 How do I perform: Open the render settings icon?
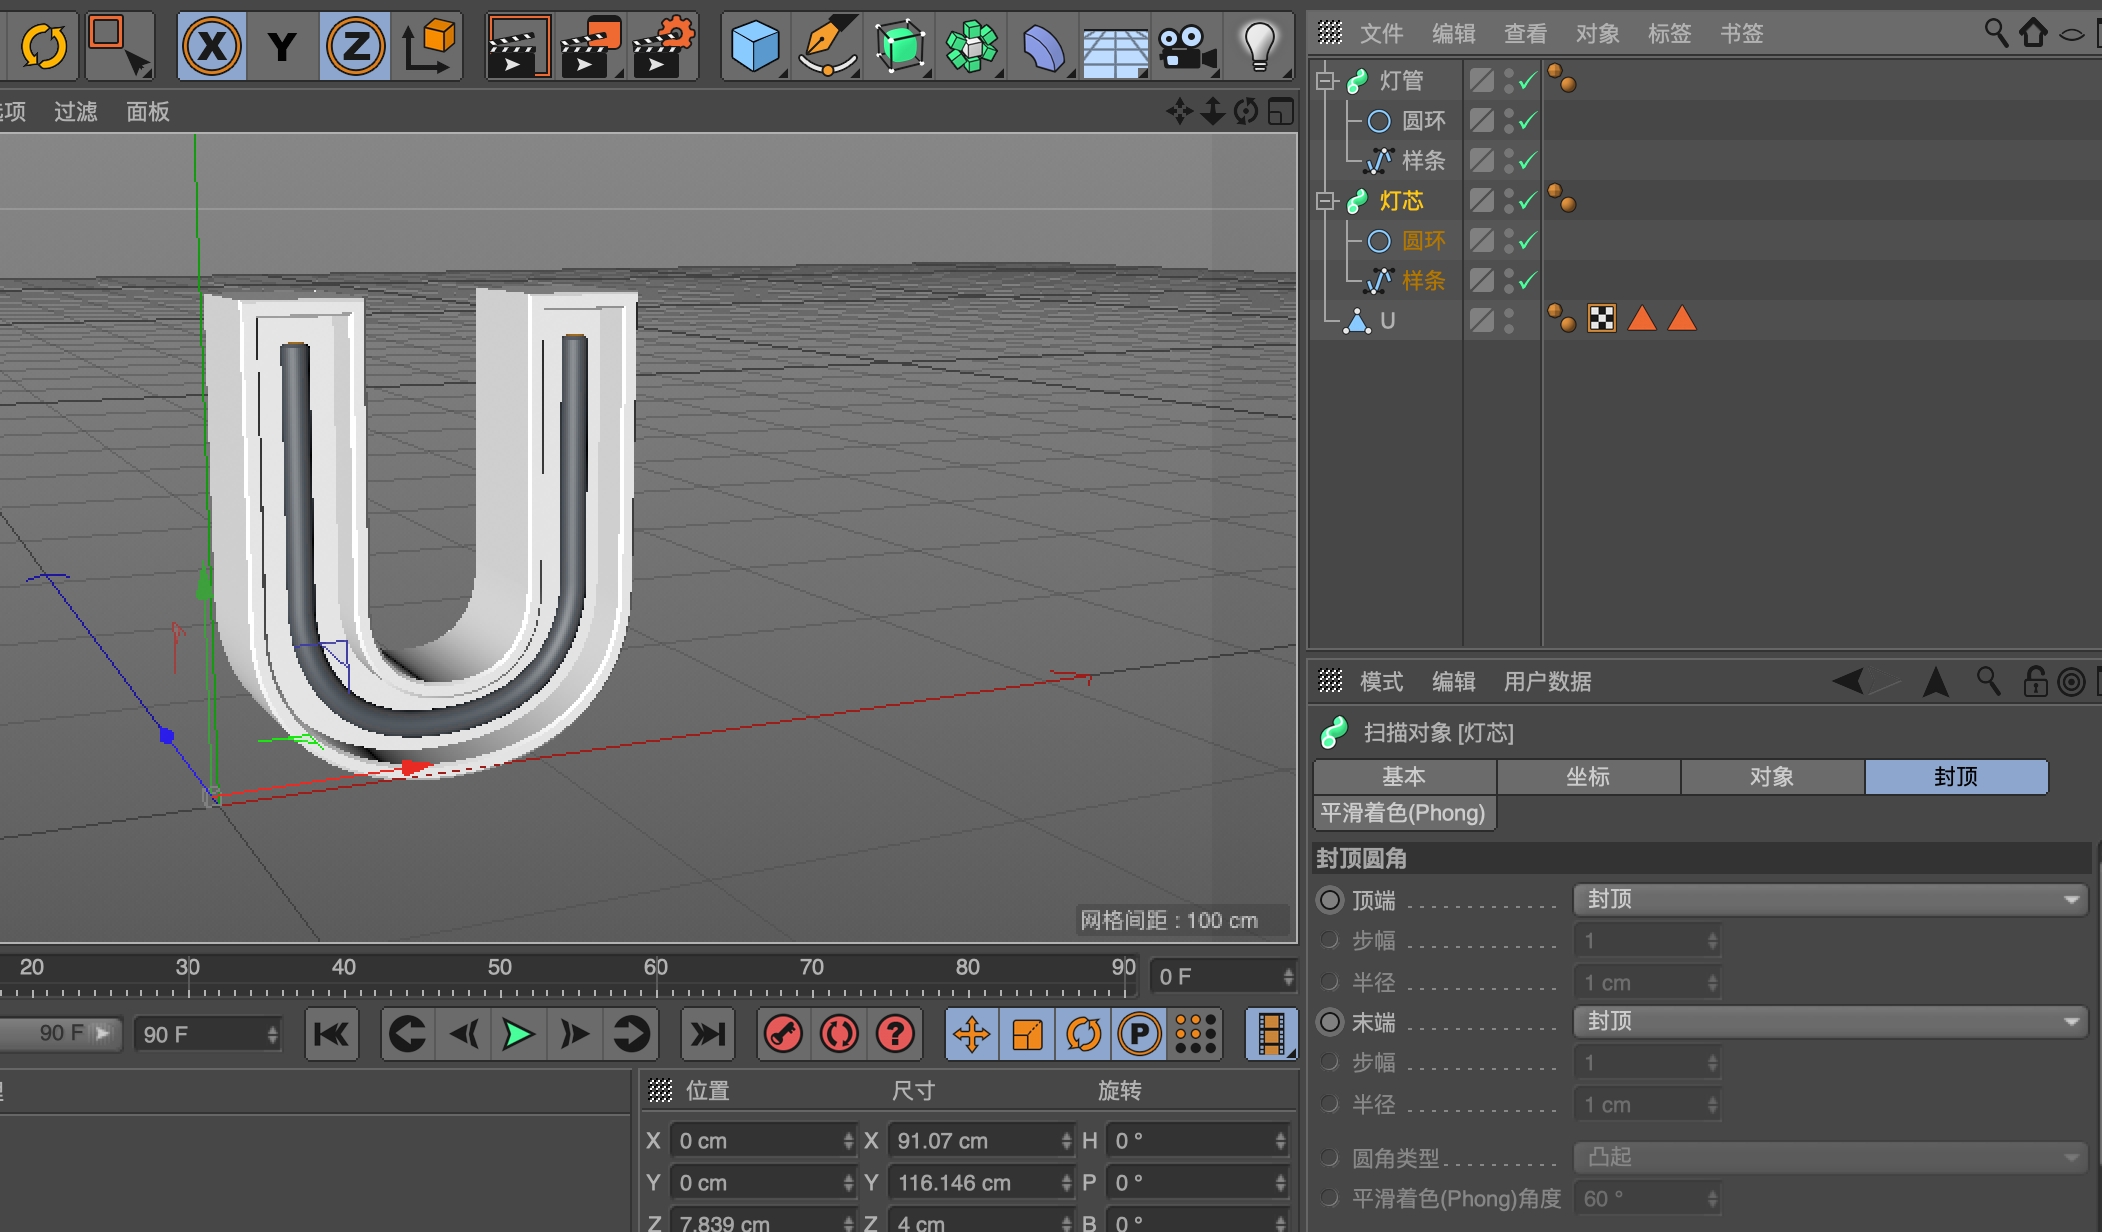664,46
